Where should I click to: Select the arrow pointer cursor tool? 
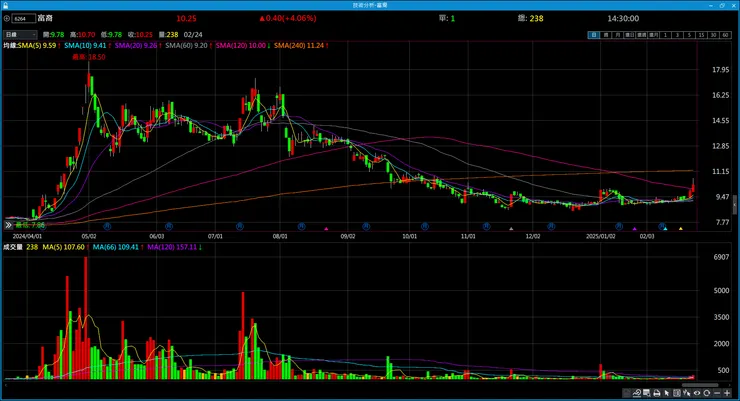(667, 393)
